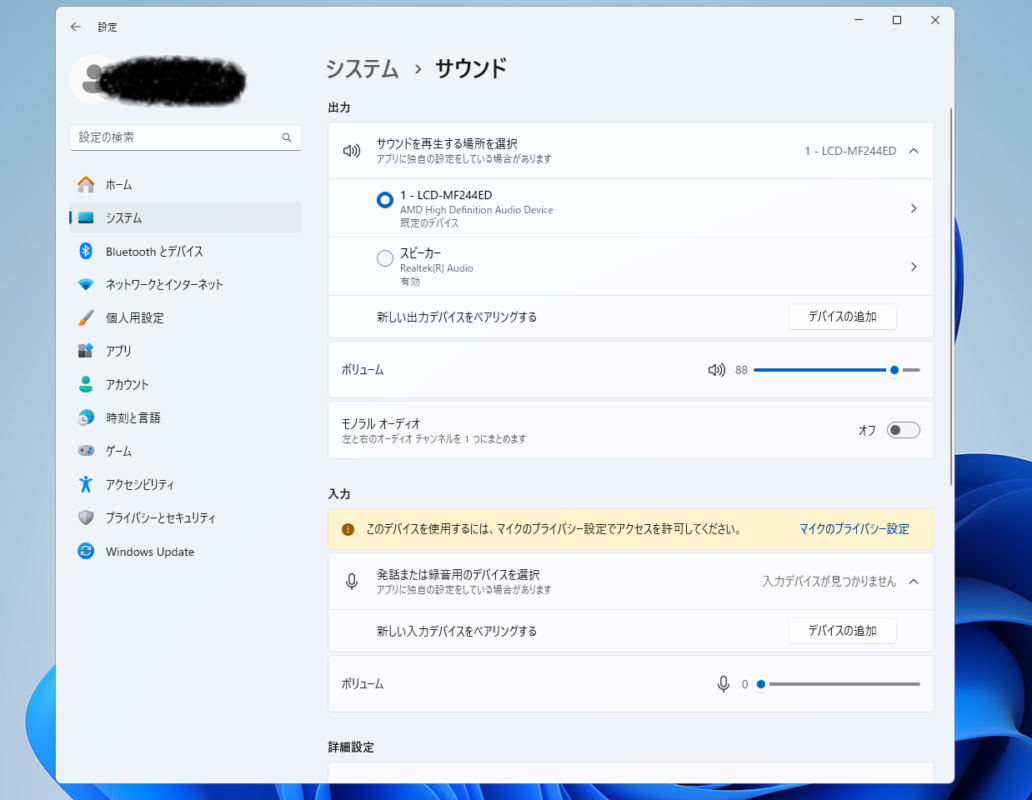Click the Home house icon
The height and width of the screenshot is (800, 1032).
(x=86, y=184)
